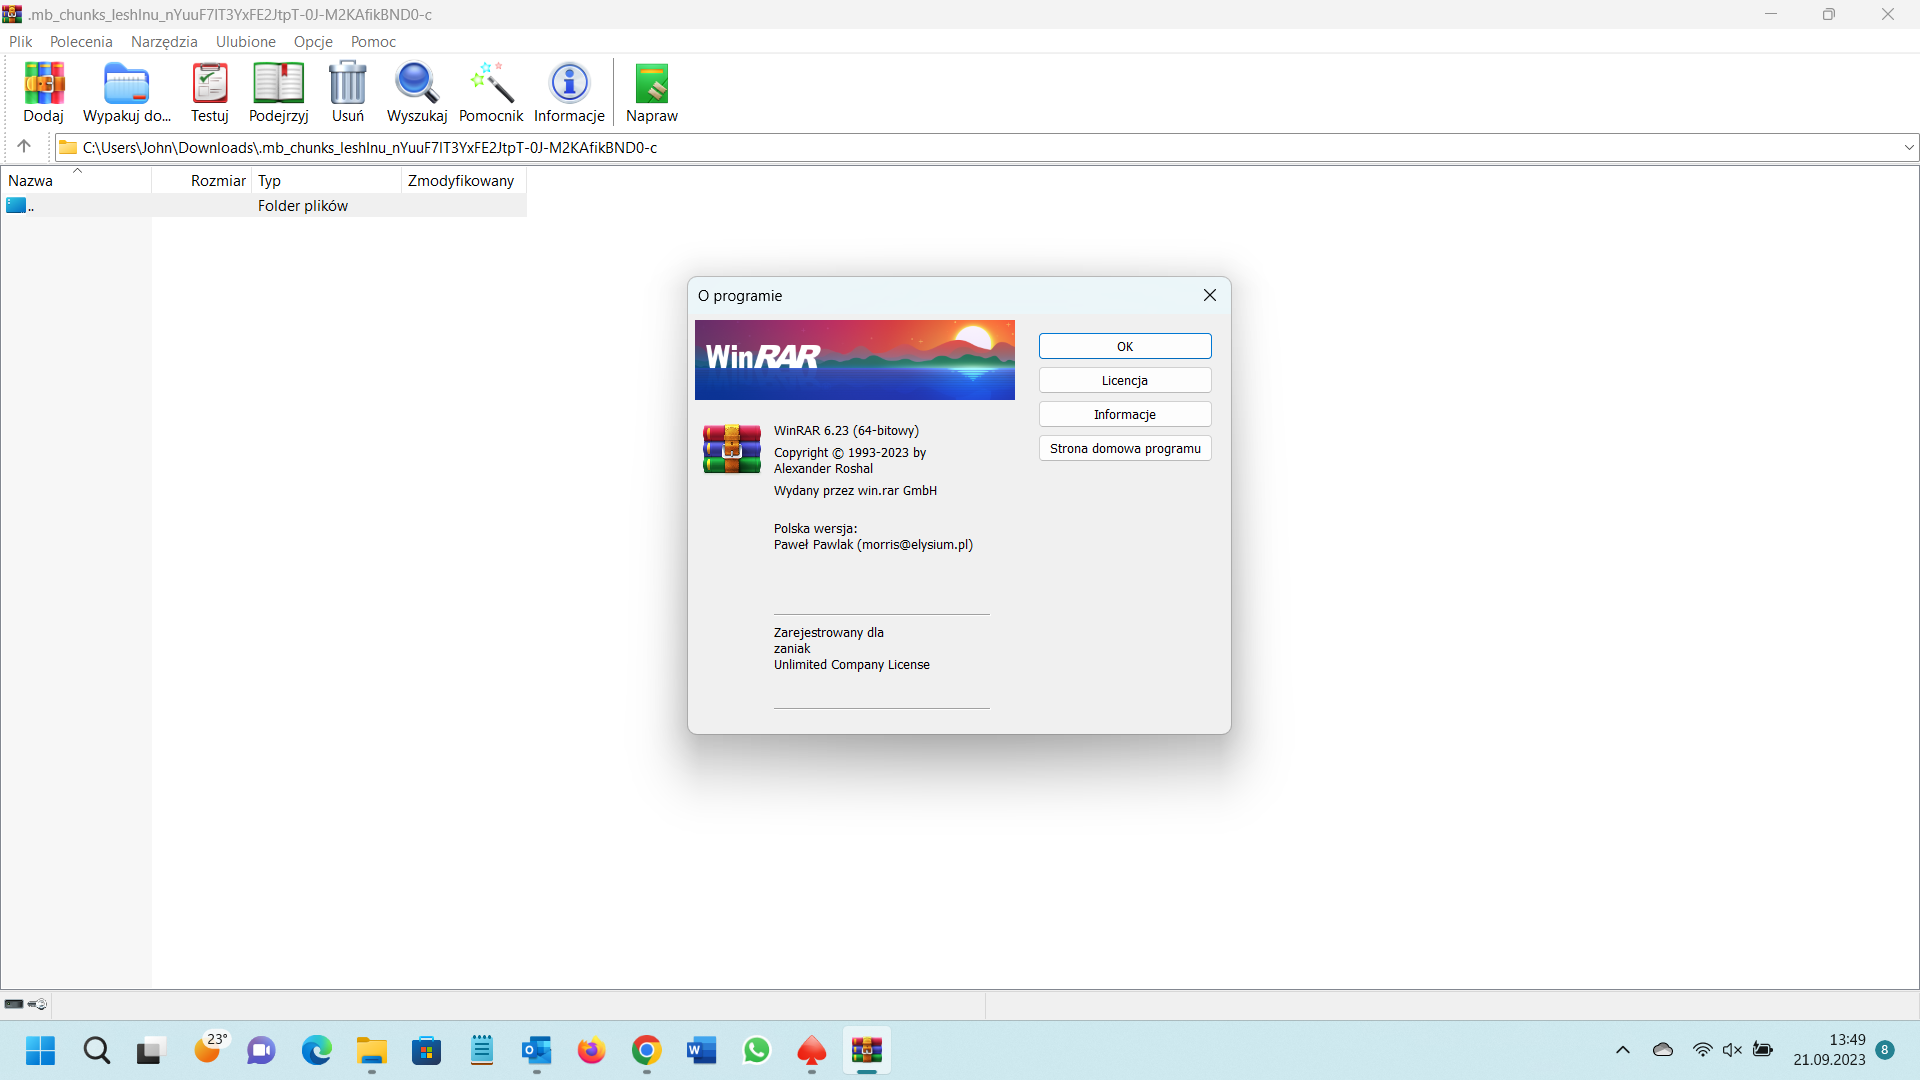
Task: Click the Testuj toolbar icon
Action: (210, 92)
